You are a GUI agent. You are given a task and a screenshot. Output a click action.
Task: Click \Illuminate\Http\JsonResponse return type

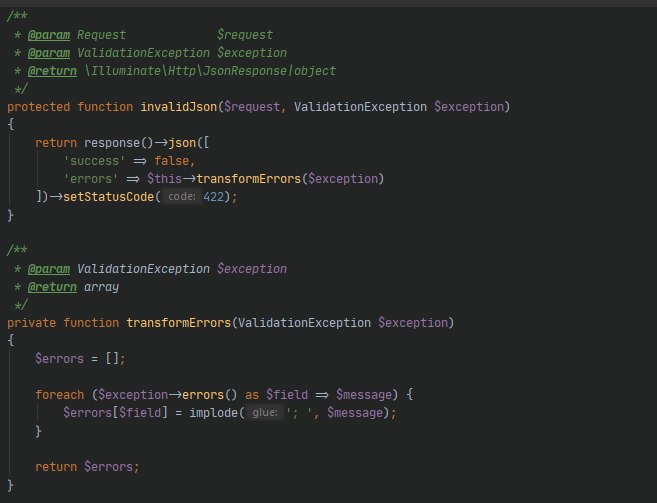click(186, 71)
